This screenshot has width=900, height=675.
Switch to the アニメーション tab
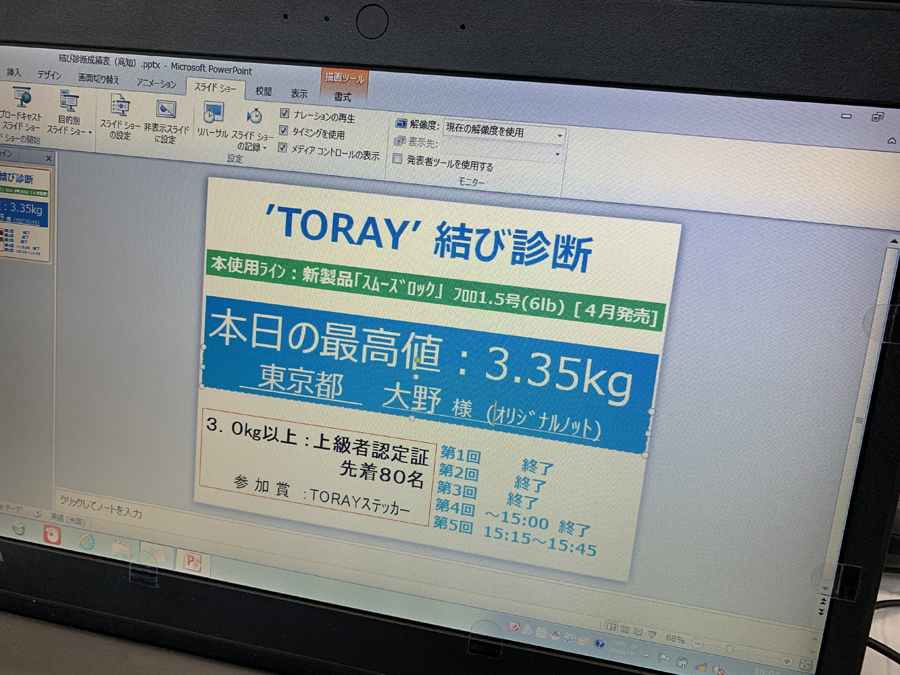coord(156,83)
